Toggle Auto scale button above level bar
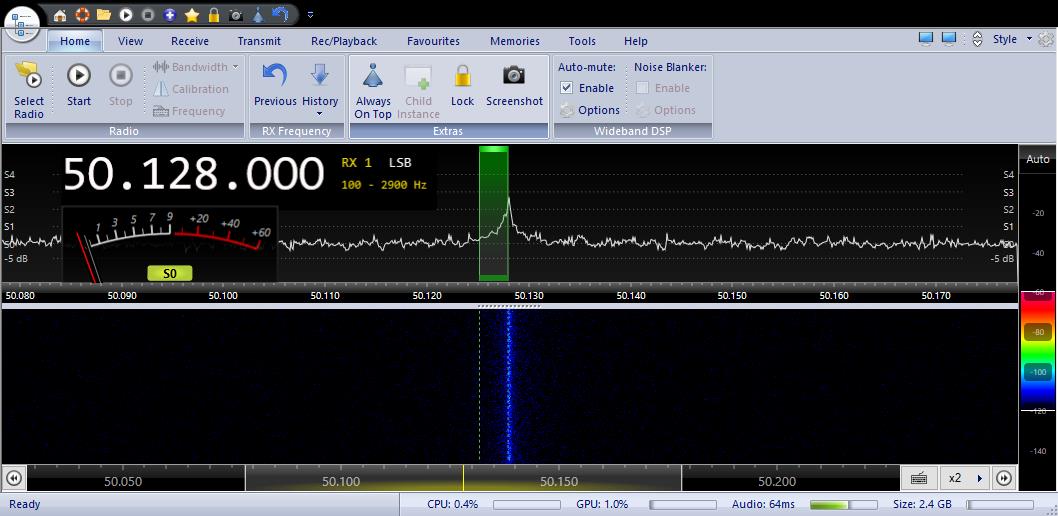The image size is (1058, 516). coord(1038,159)
